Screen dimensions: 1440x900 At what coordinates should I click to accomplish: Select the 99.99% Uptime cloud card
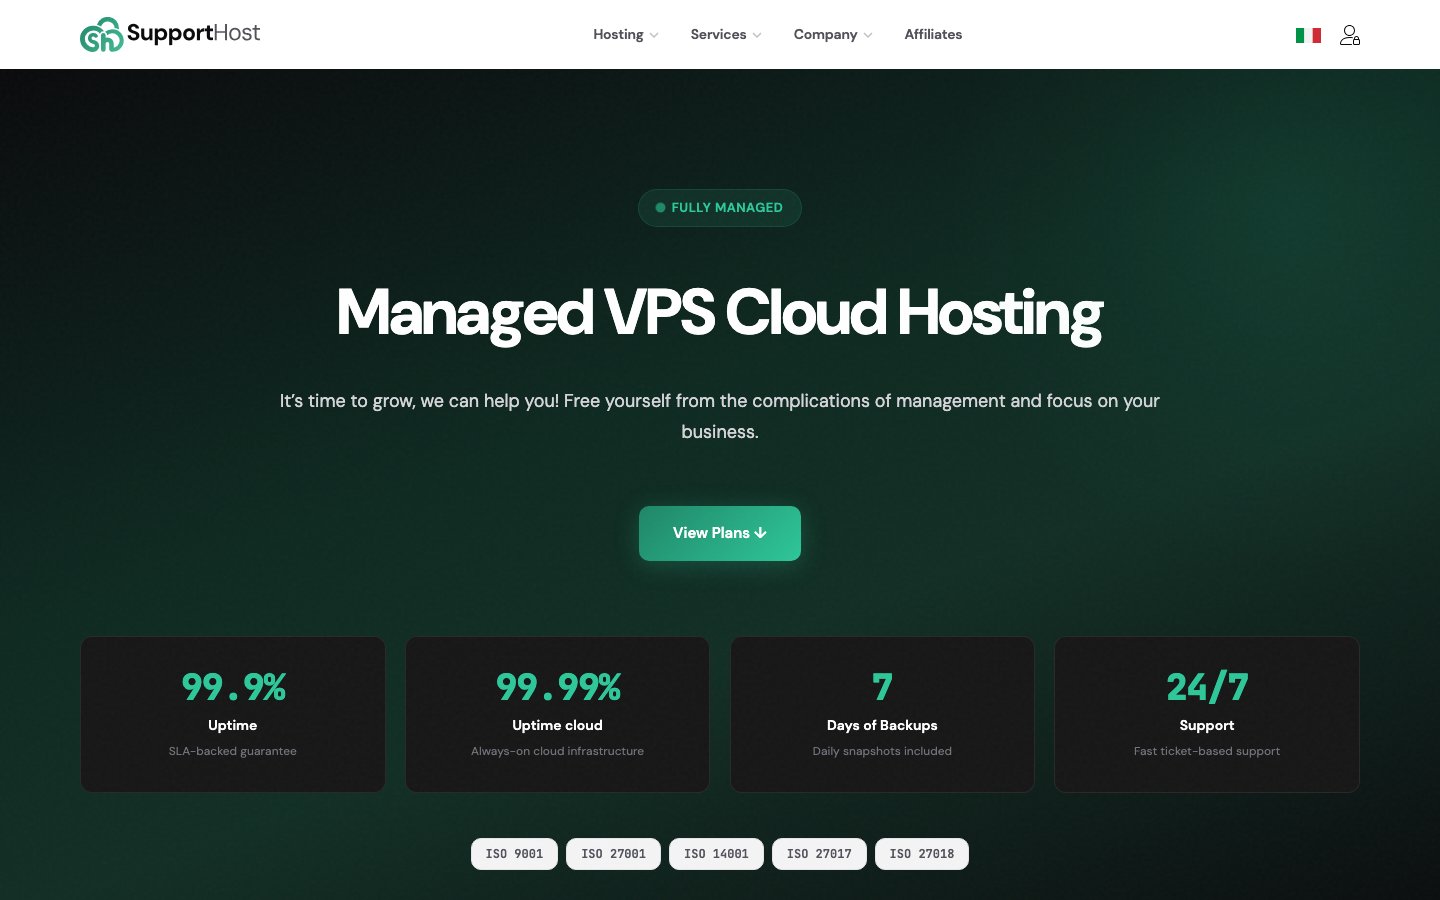(557, 714)
